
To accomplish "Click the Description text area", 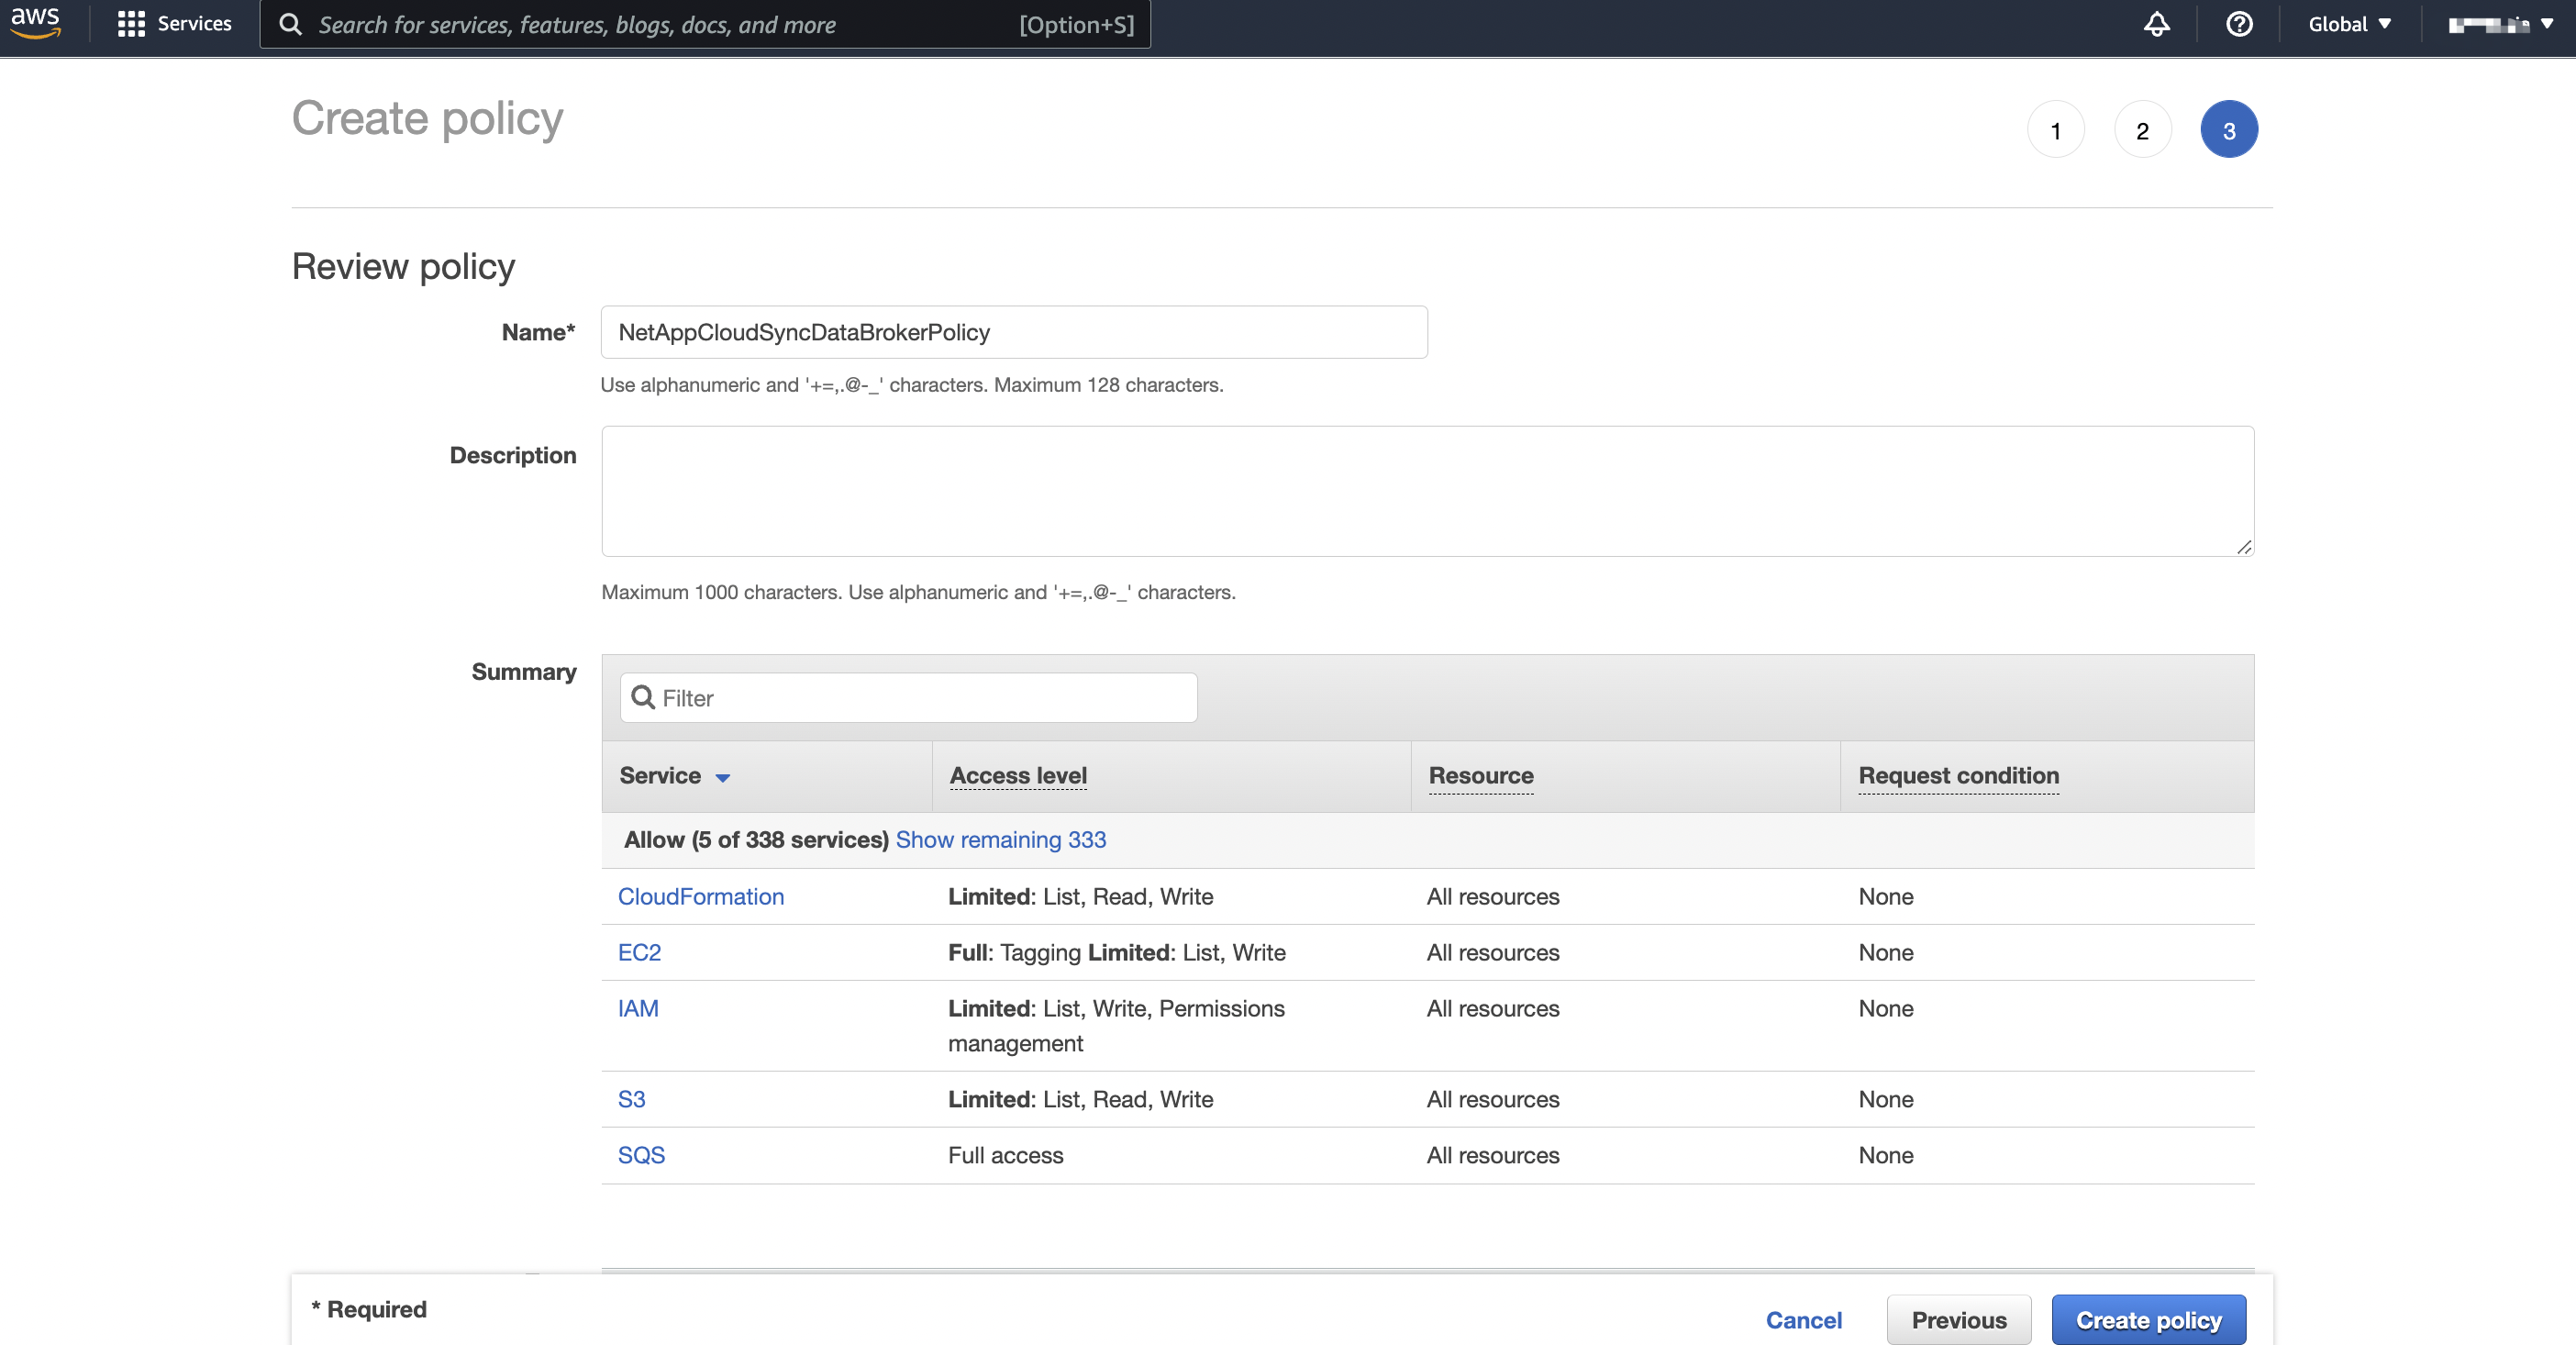I will point(1426,491).
